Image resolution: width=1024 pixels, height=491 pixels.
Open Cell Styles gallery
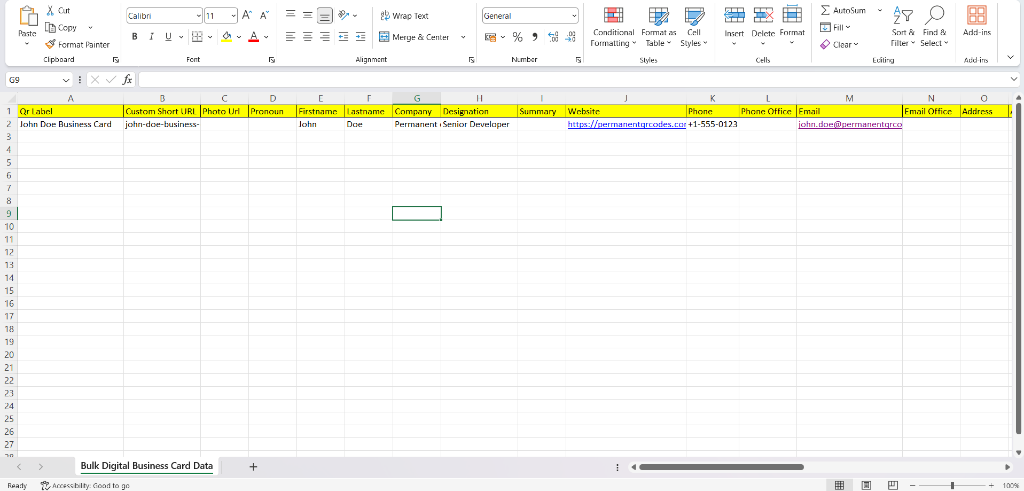pos(694,27)
